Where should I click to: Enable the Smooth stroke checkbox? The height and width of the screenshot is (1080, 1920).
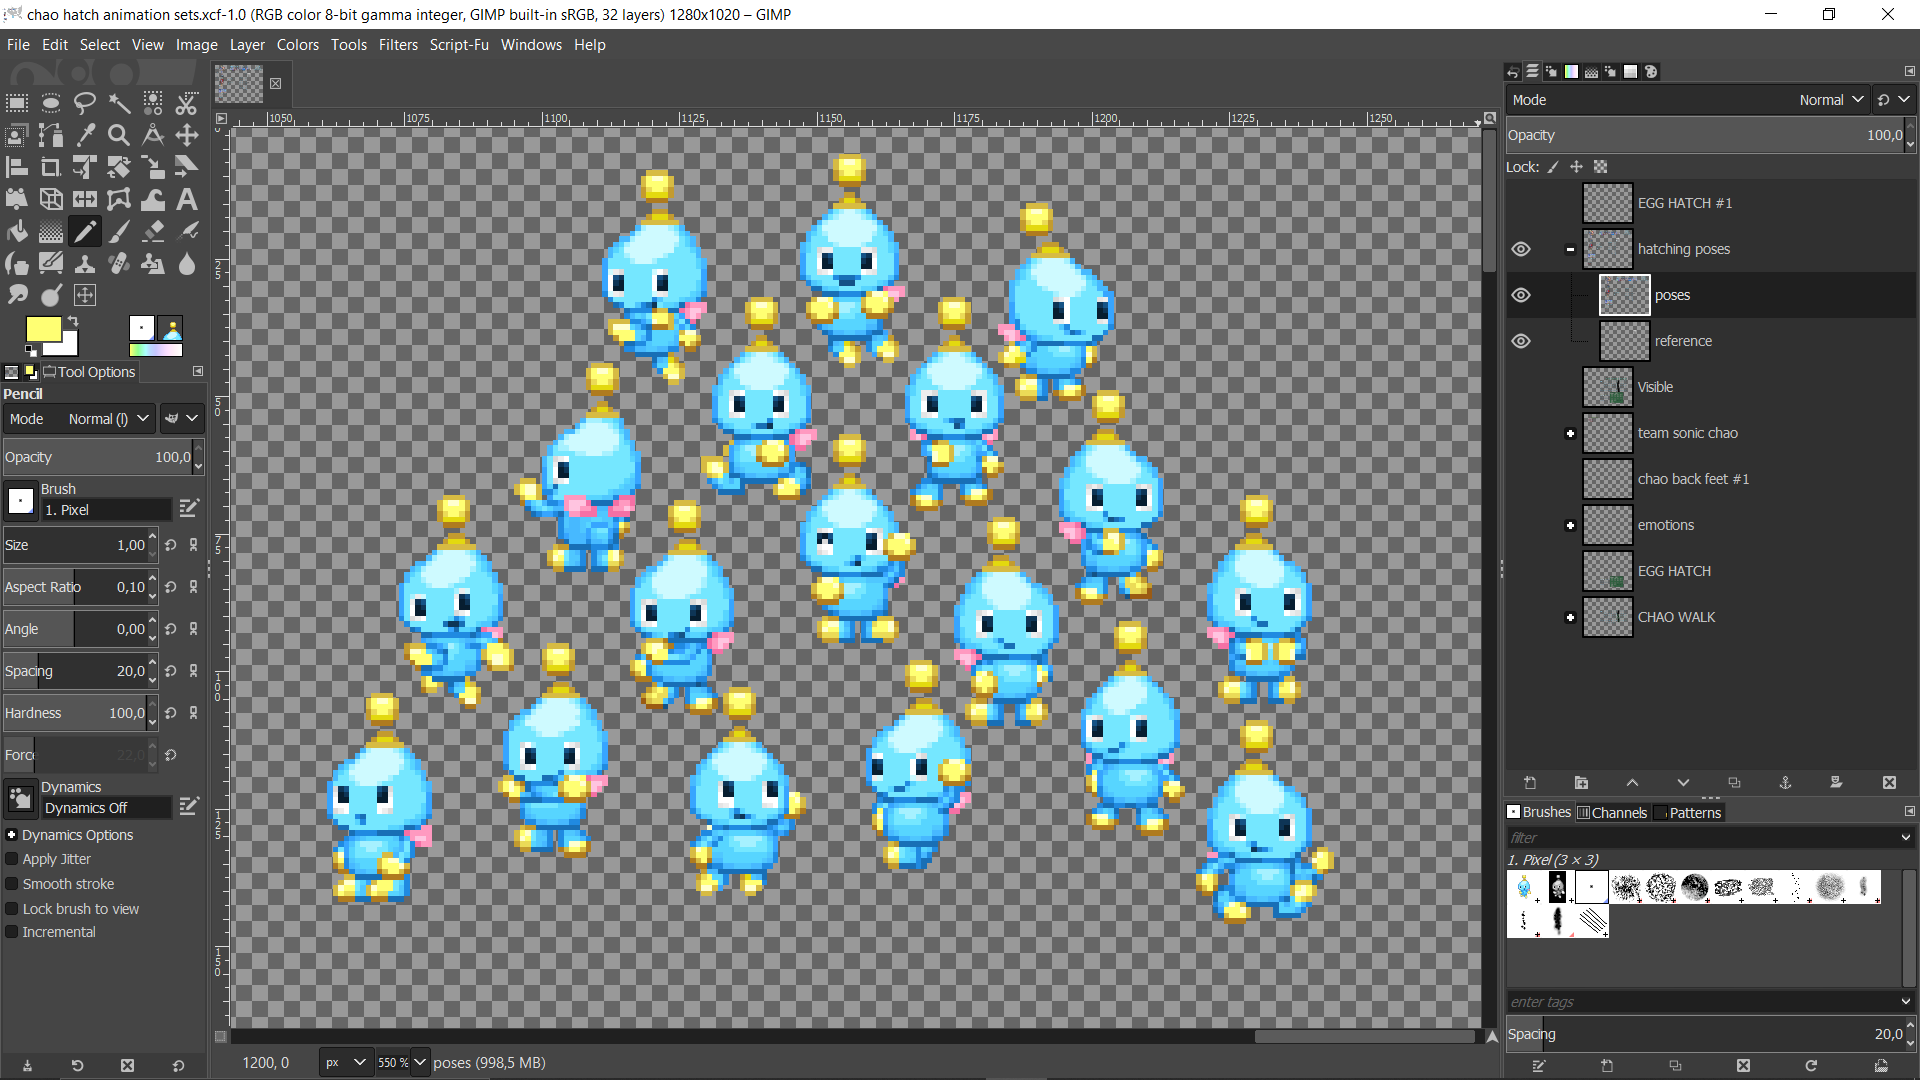12,884
